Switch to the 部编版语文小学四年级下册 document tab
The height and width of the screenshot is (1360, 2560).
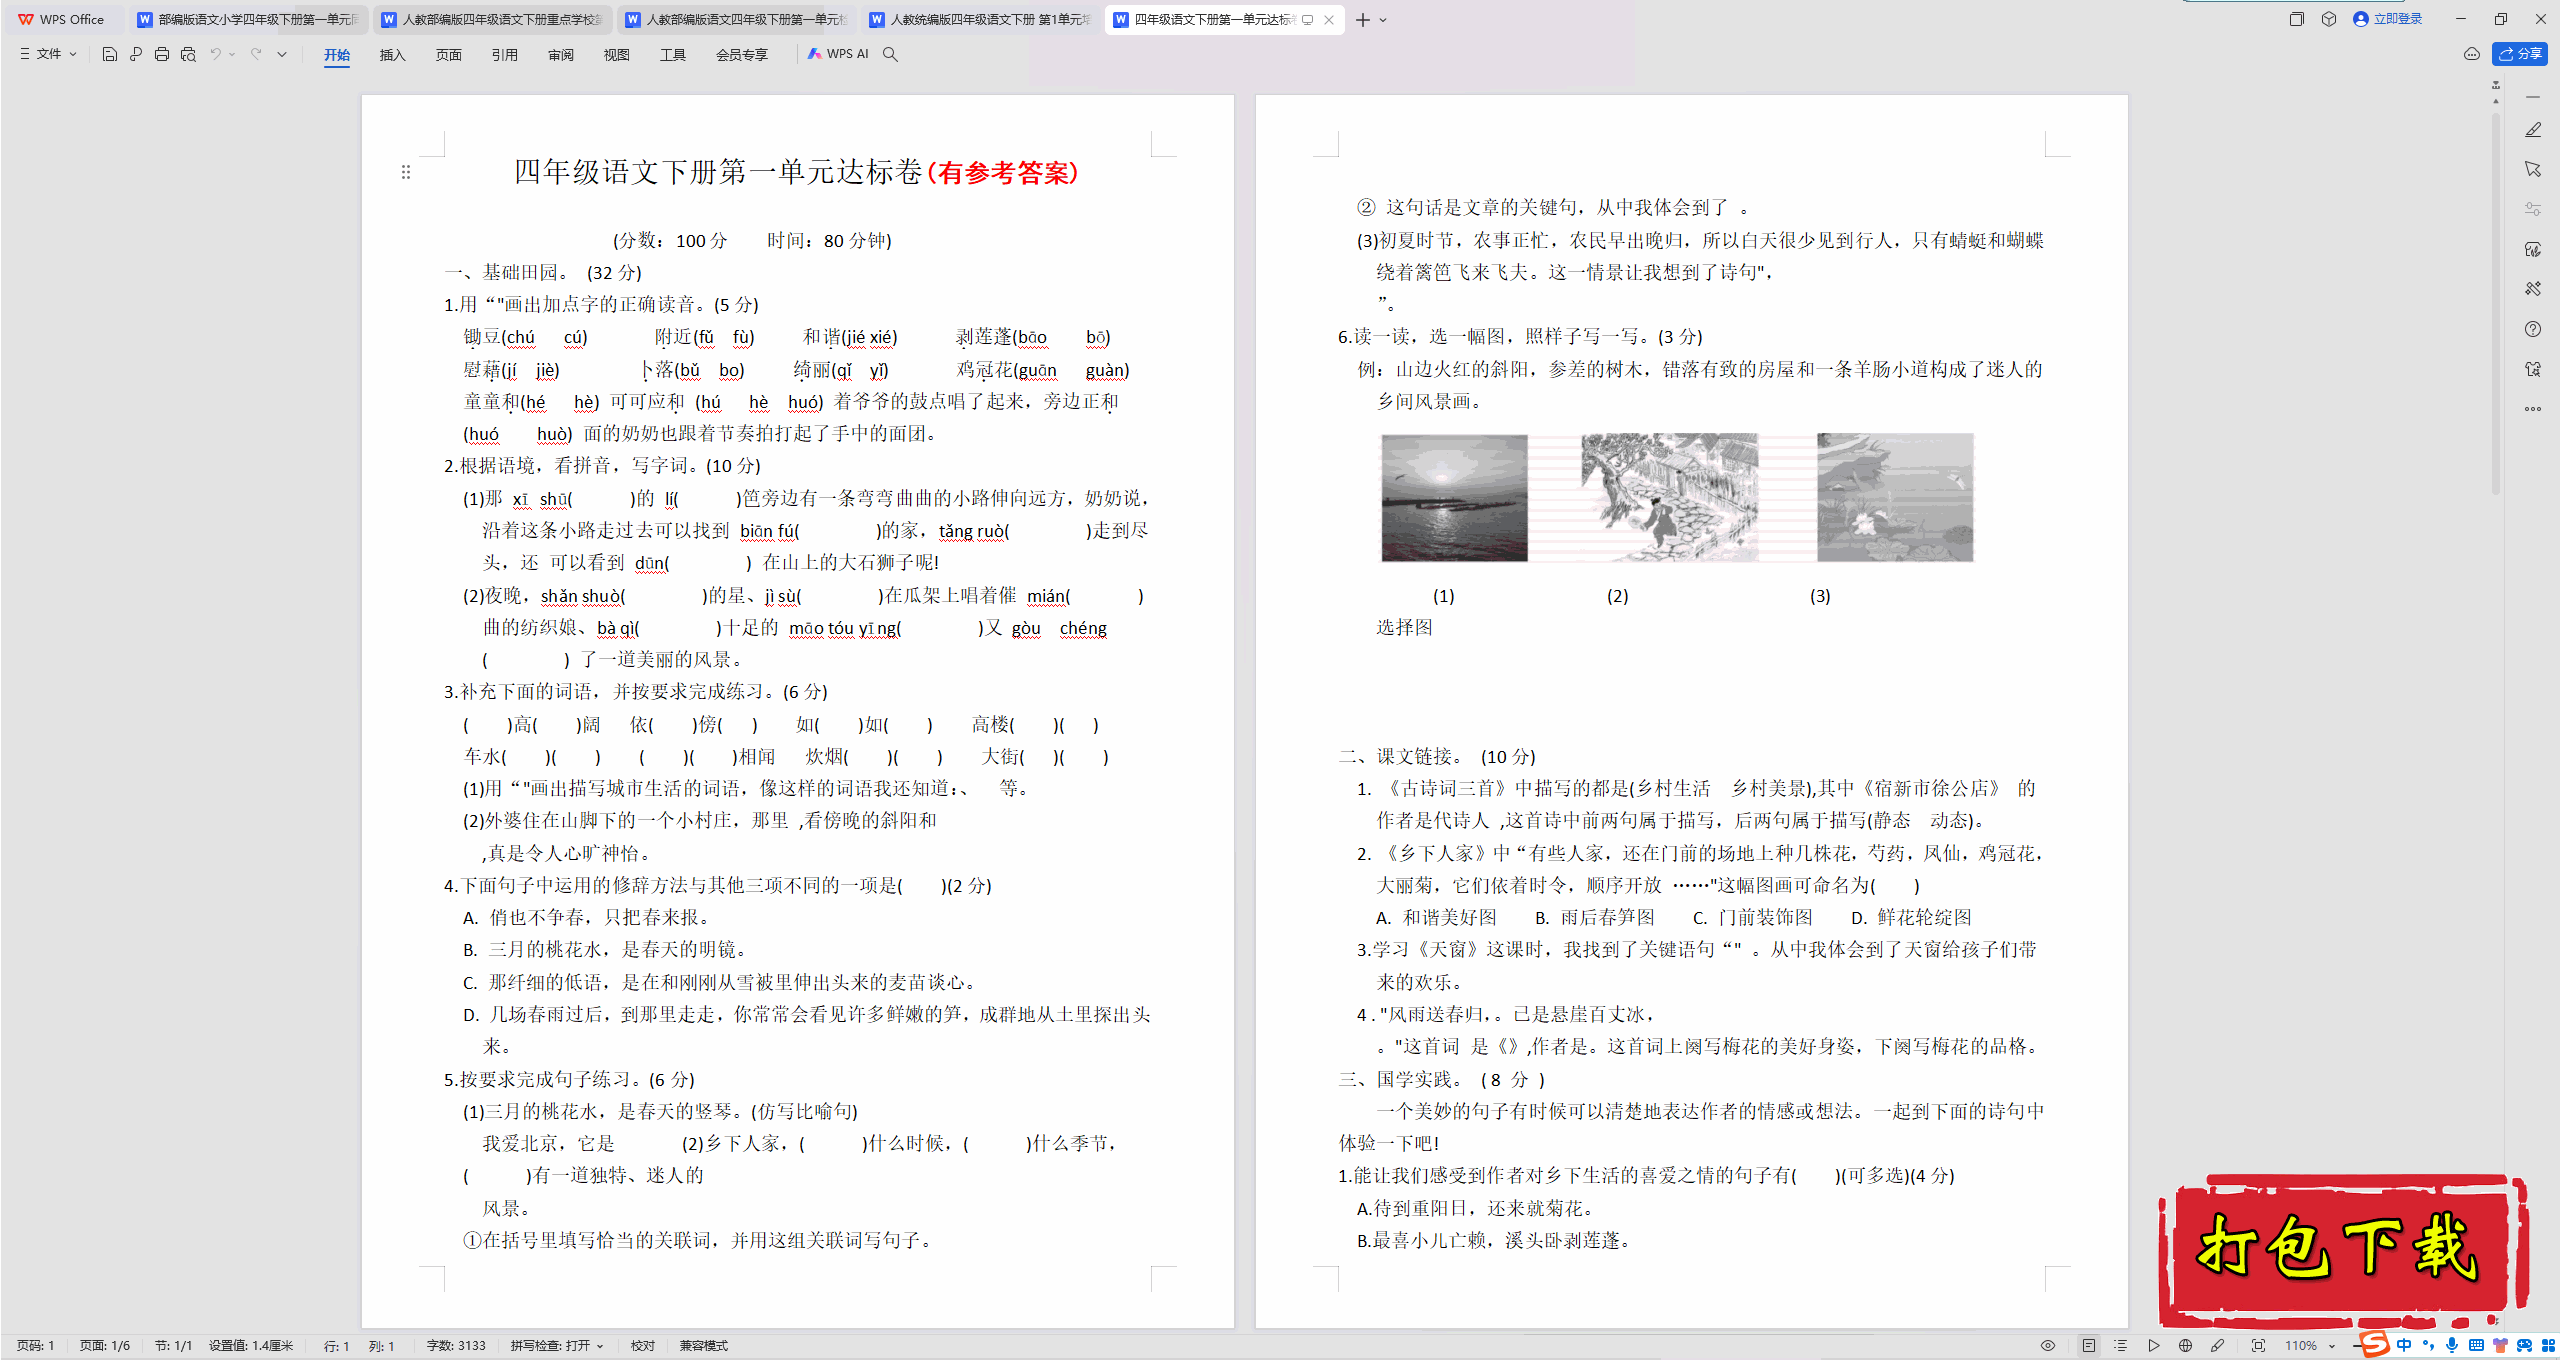248,19
